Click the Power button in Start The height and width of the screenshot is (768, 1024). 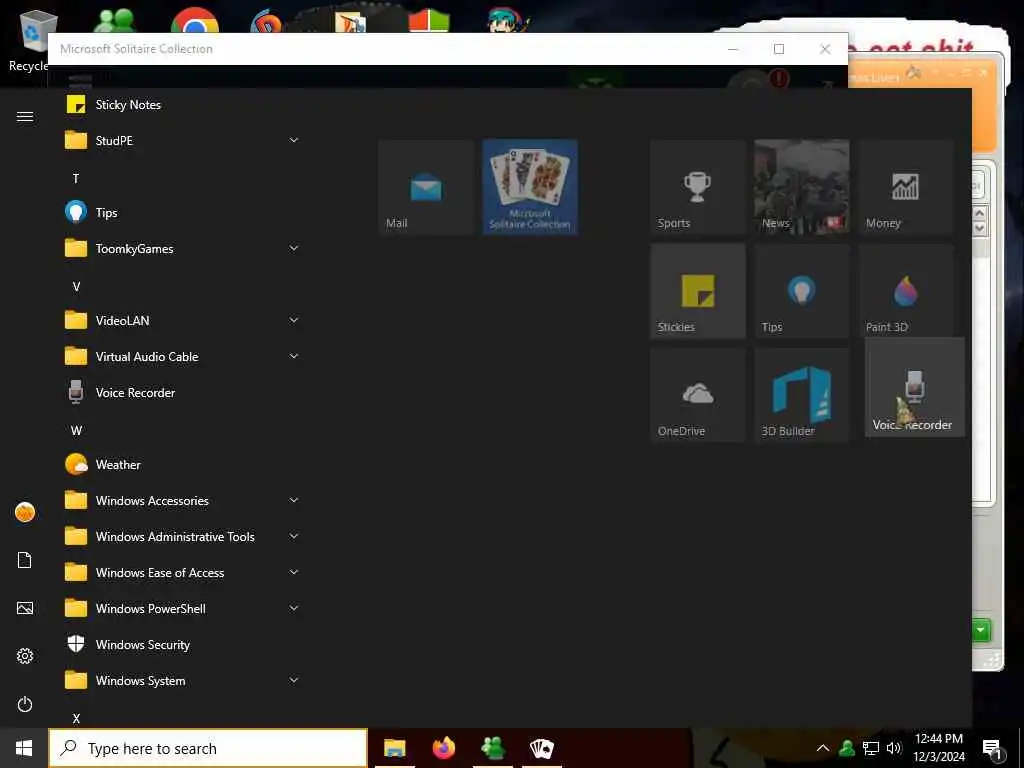point(25,705)
